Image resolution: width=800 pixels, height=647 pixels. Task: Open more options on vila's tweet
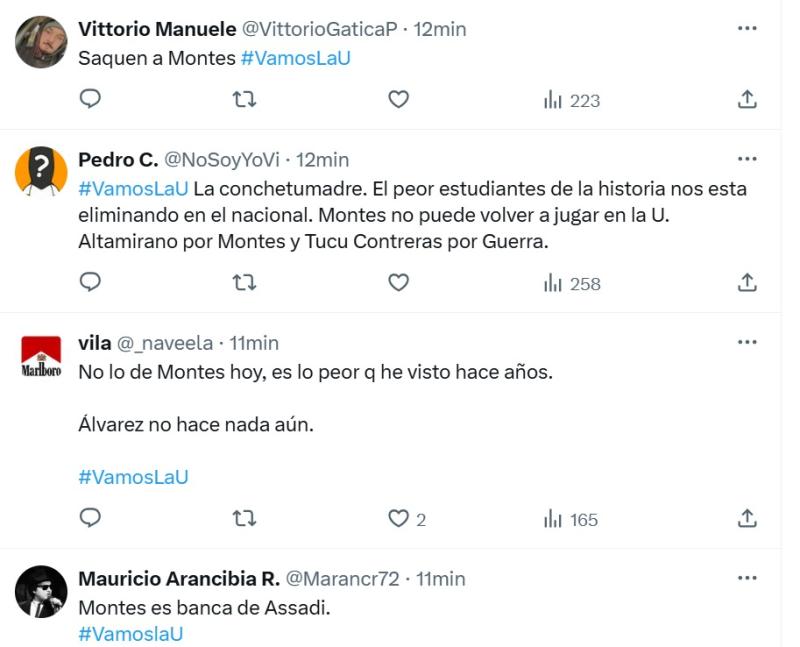pyautogui.click(x=745, y=340)
